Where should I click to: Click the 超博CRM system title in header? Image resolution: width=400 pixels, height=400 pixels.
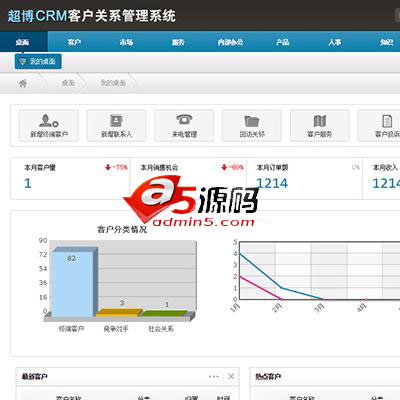(x=92, y=16)
